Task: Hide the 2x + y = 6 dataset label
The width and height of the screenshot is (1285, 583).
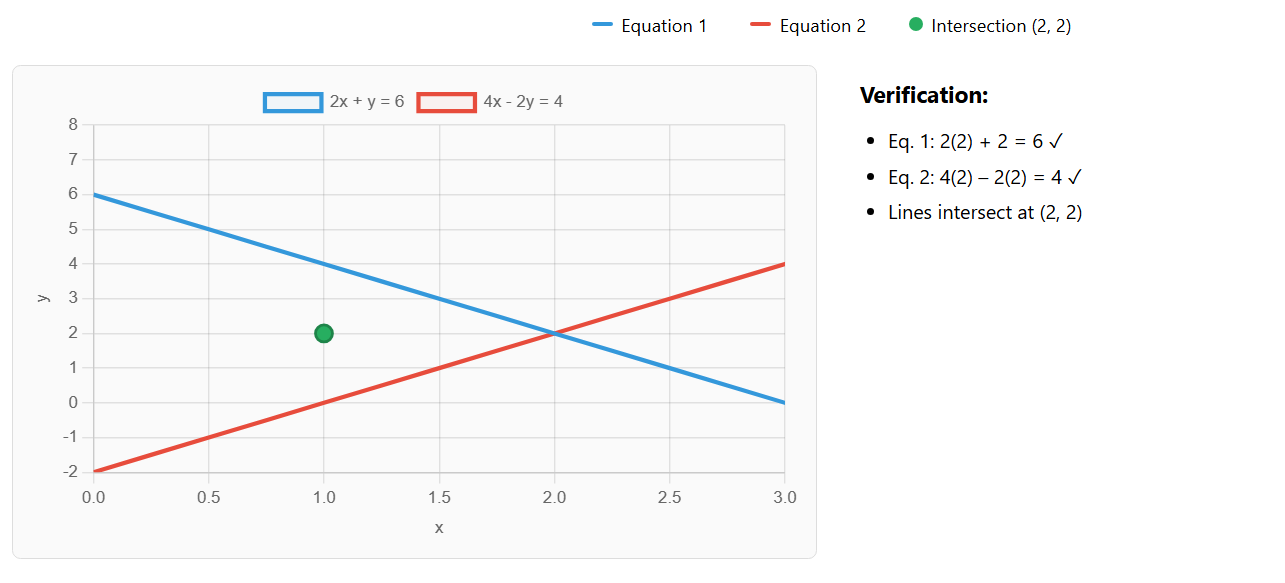Action: coord(367,102)
